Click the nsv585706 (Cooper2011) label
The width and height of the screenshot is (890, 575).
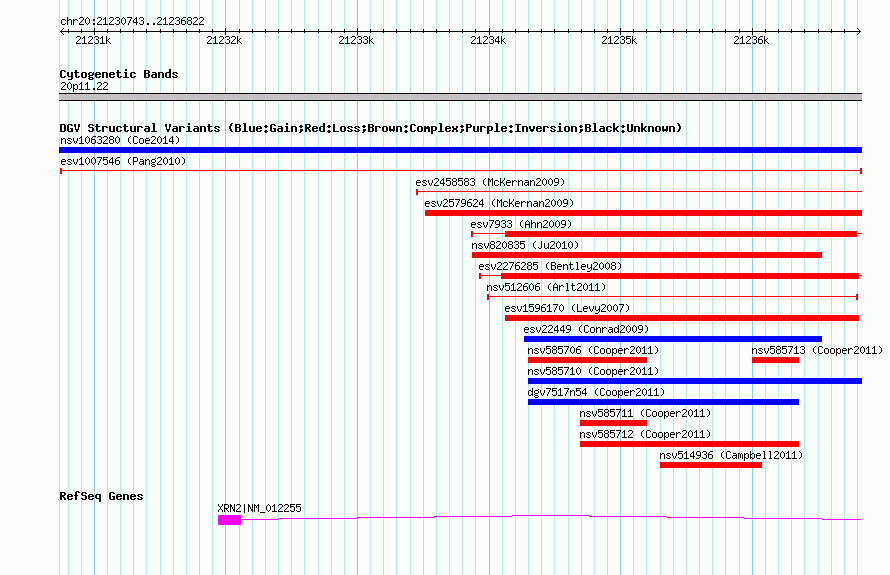tap(593, 350)
